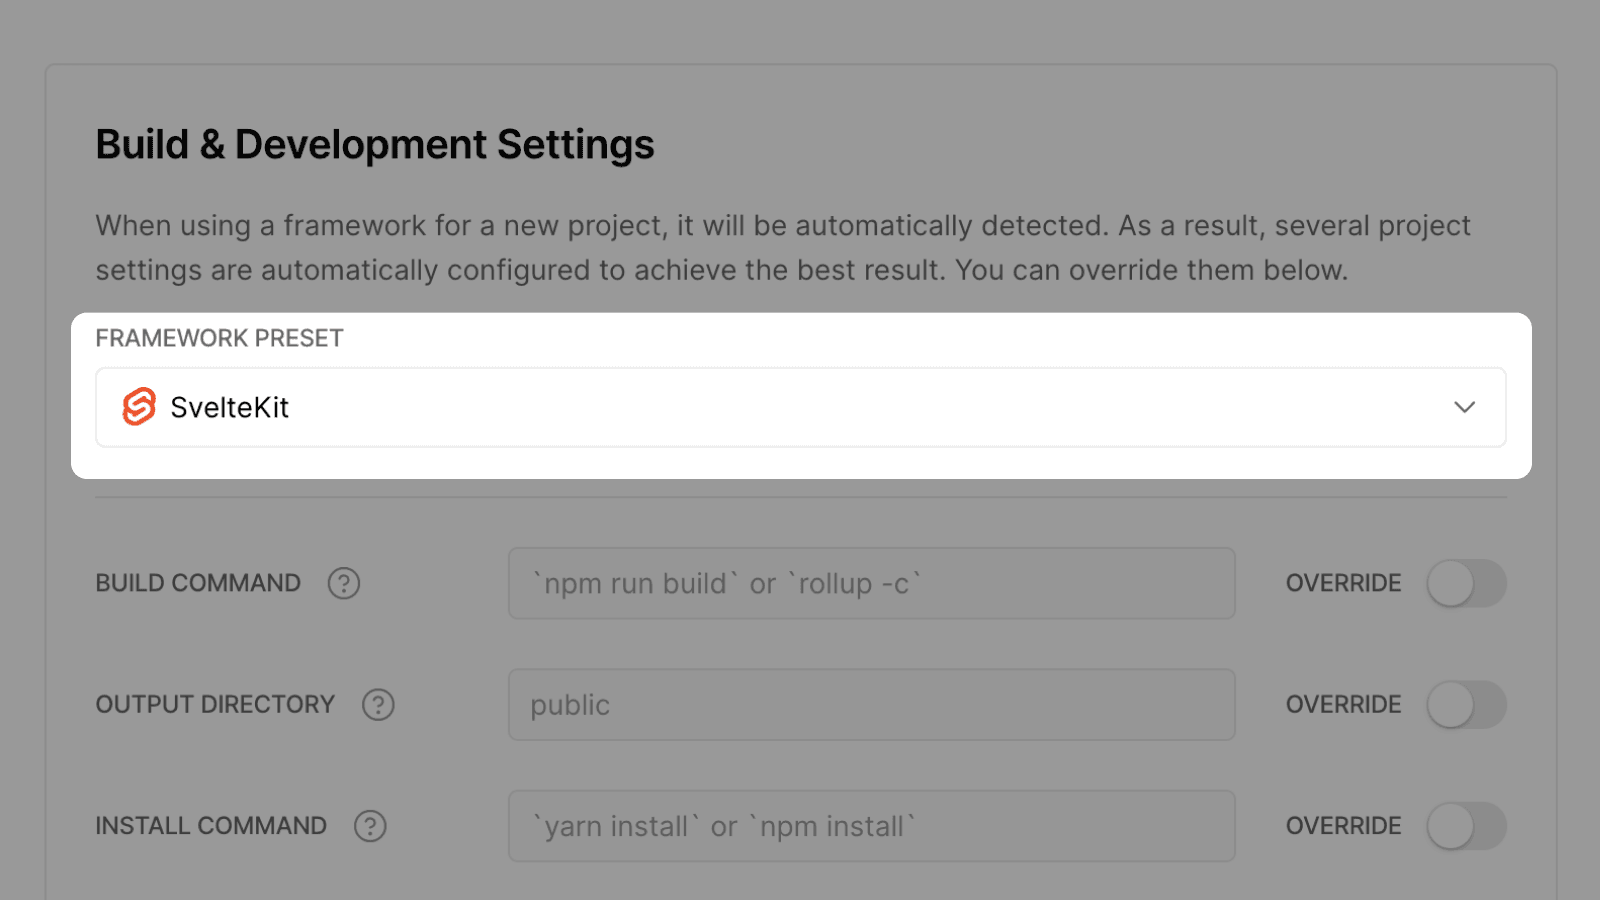Enable the Install Command override toggle
The height and width of the screenshot is (900, 1600).
1466,826
